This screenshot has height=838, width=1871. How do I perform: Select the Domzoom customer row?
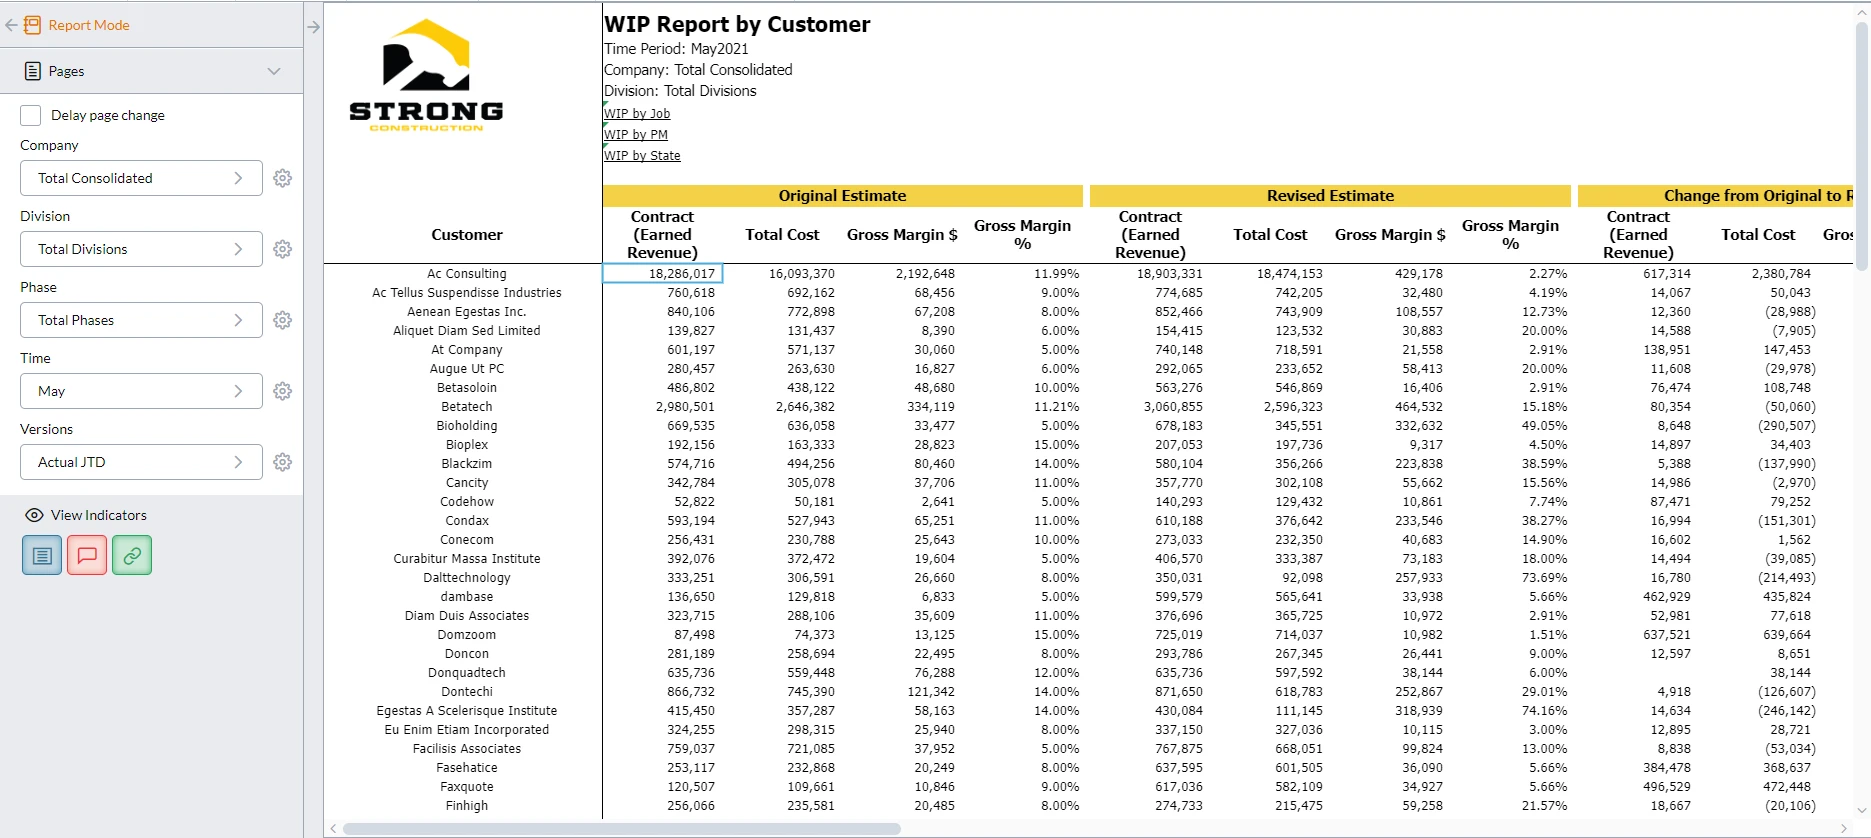pyautogui.click(x=467, y=635)
